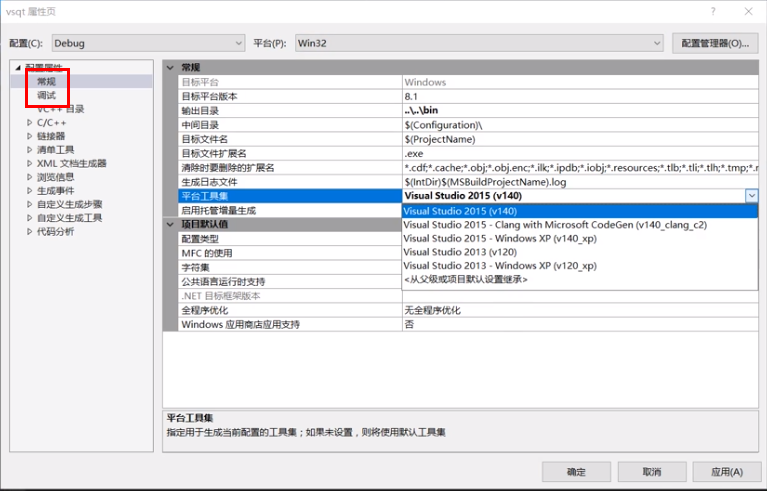This screenshot has height=491, width=767.
Task: Expand the 生成事件 tree node
Action: click(29, 190)
